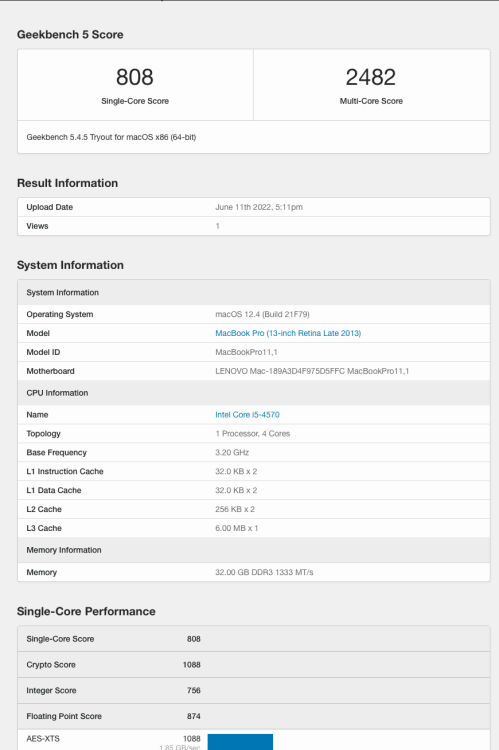Click the Topology value 1 Processor, 4 Cores

pos(253,433)
